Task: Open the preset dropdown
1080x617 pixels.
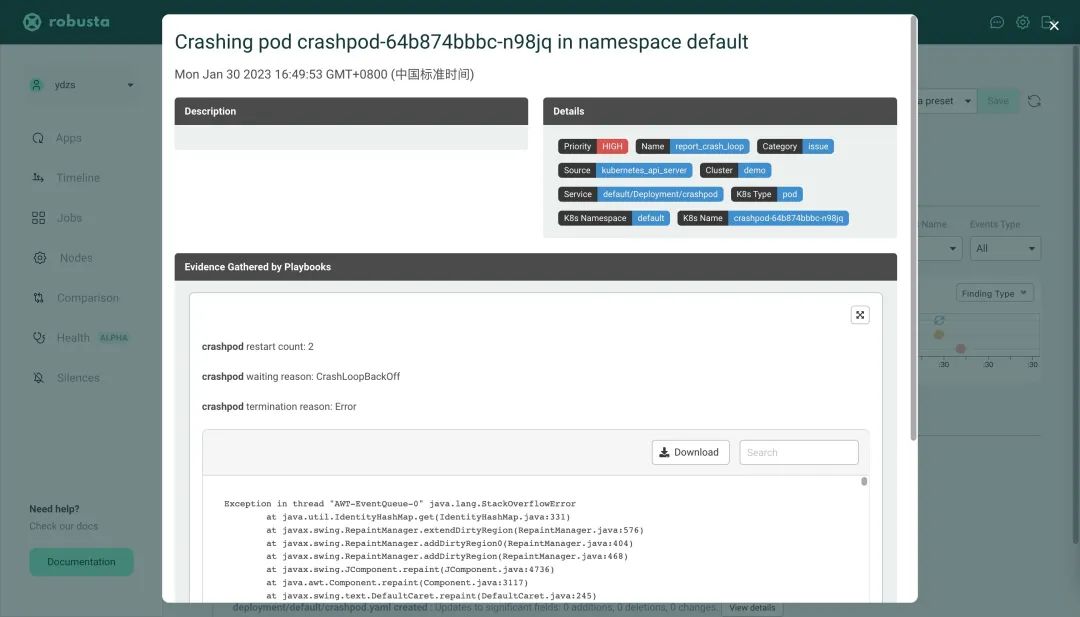Action: (947, 101)
